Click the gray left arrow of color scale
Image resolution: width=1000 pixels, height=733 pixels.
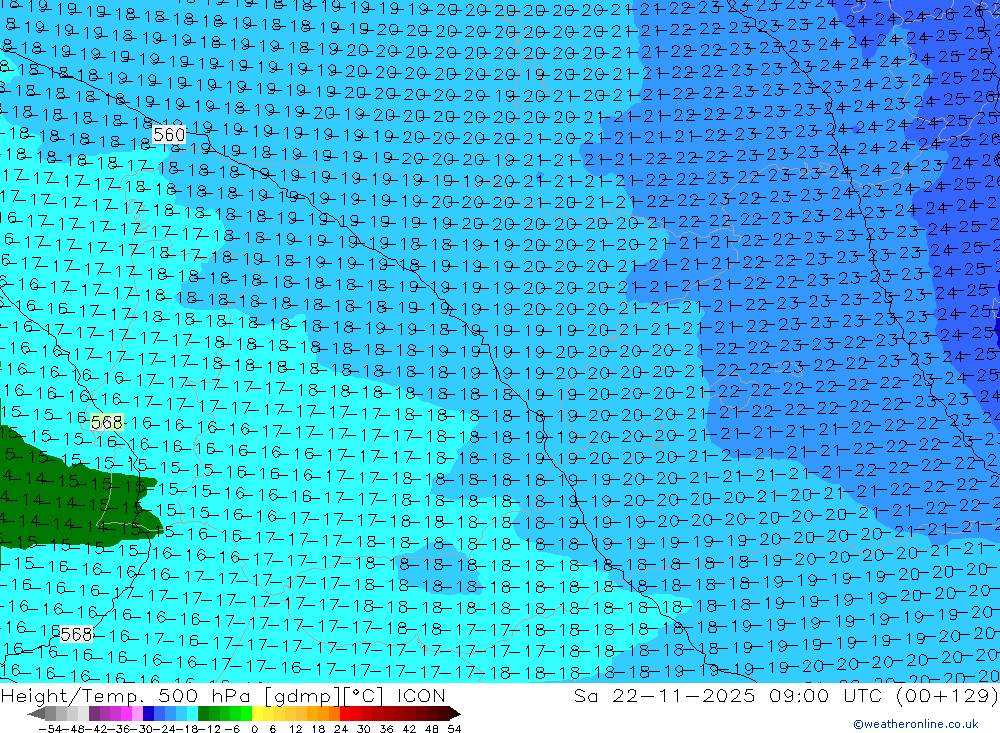(x=37, y=713)
